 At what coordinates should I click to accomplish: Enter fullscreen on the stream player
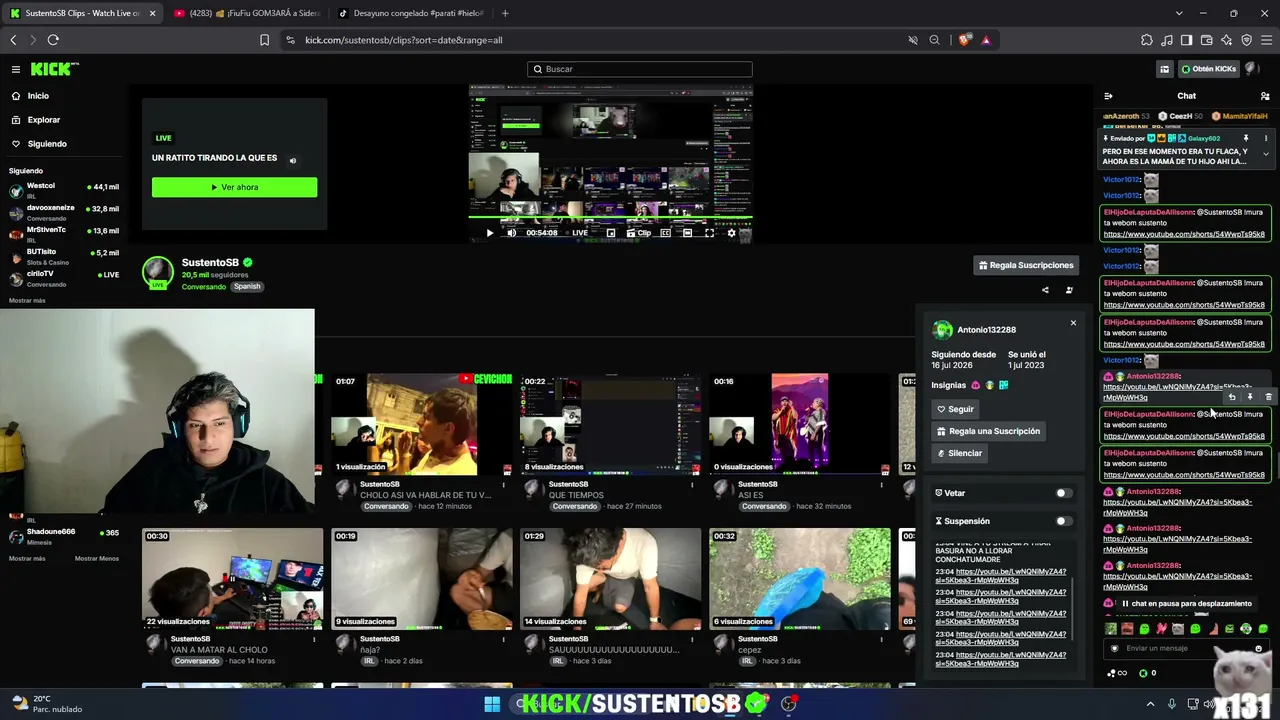tap(709, 233)
